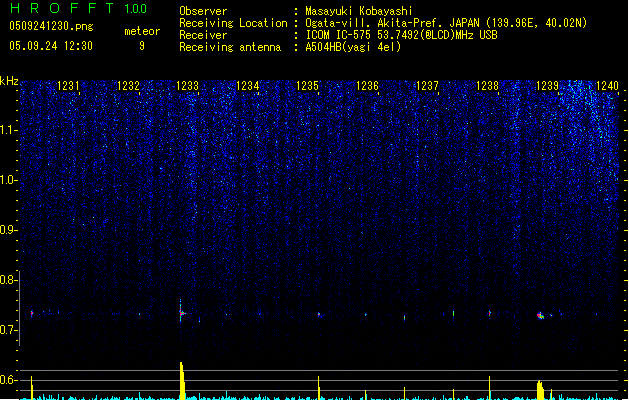Click the 'Receiving Location' label
The width and height of the screenshot is (629, 400).
[x=233, y=23]
